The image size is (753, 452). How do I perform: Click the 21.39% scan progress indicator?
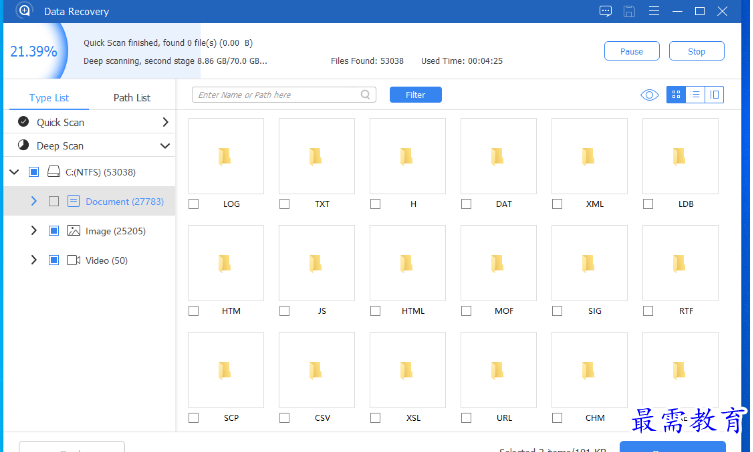34,51
